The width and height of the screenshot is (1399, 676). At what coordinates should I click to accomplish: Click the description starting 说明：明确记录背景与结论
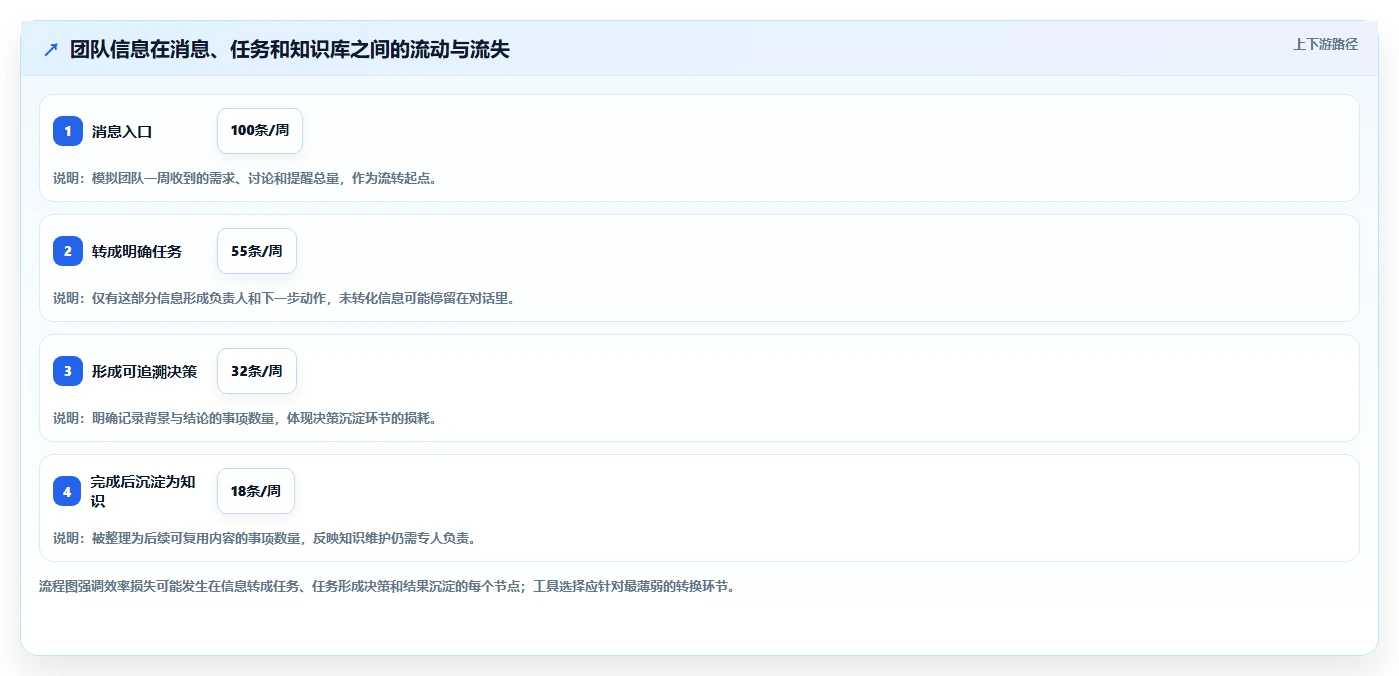[245, 418]
